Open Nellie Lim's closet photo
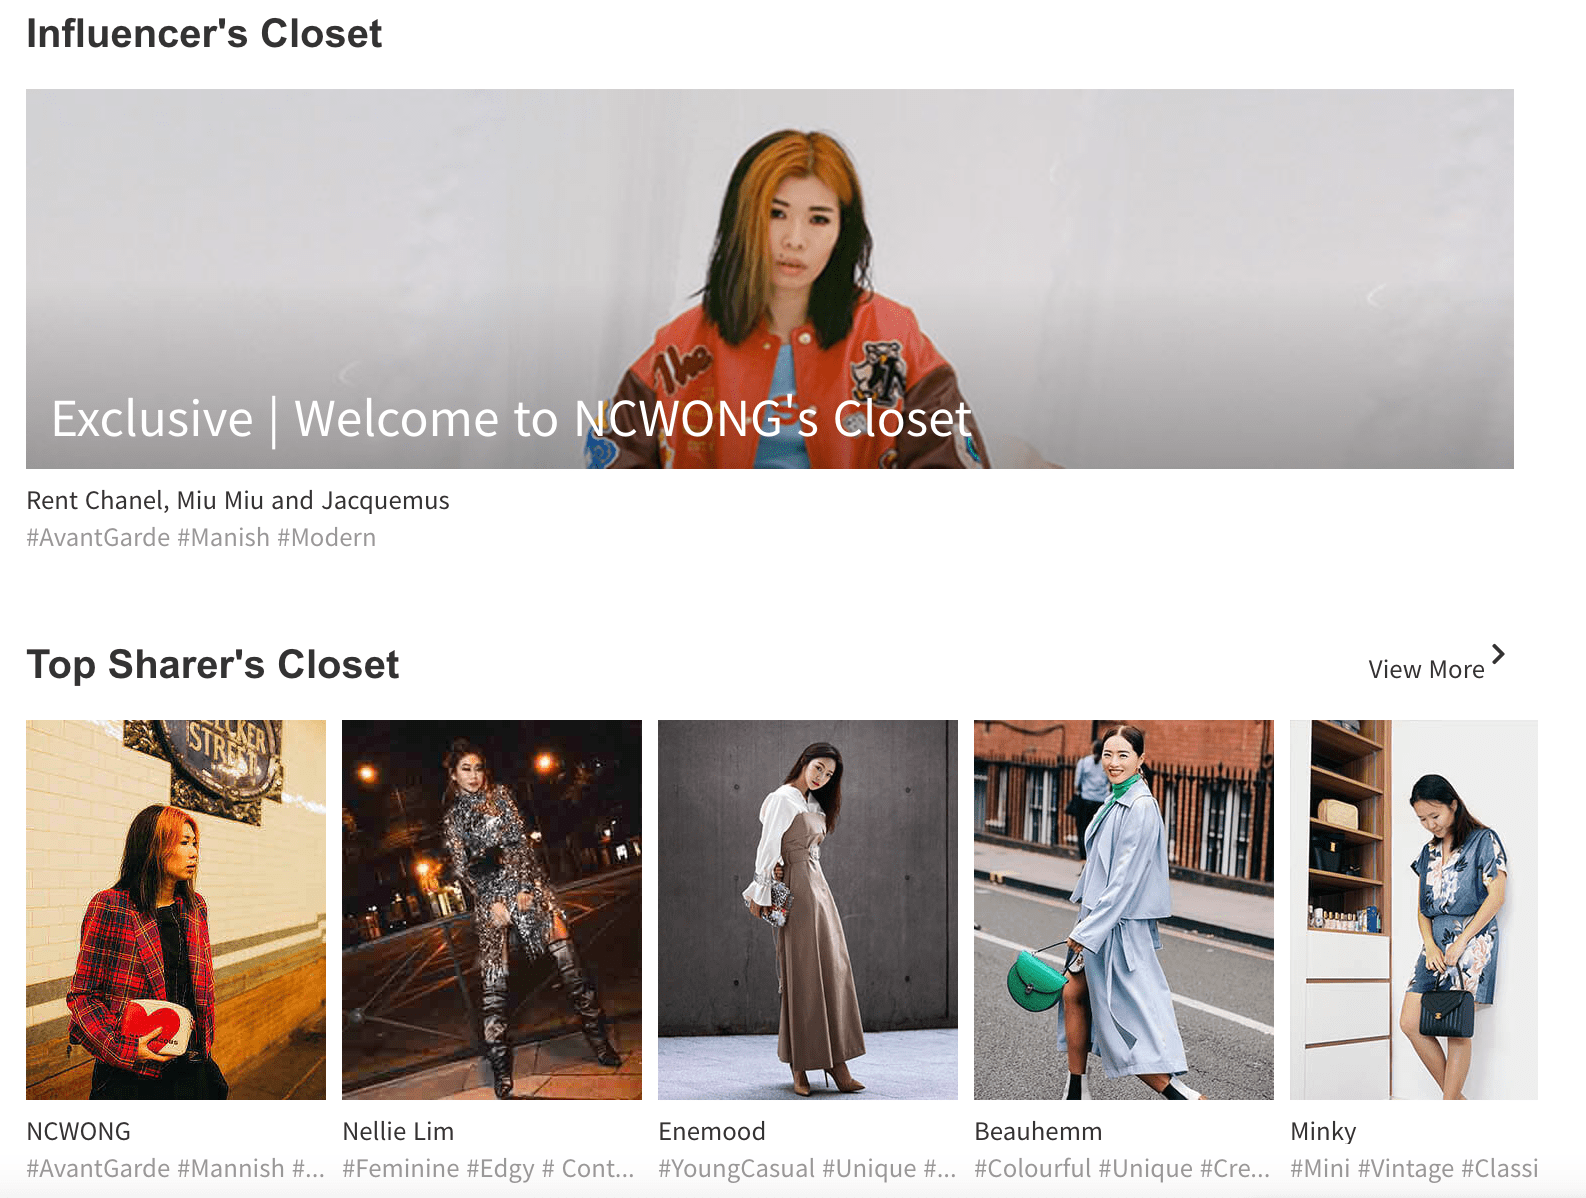Screen dimensions: 1586x1198 pyautogui.click(x=491, y=909)
